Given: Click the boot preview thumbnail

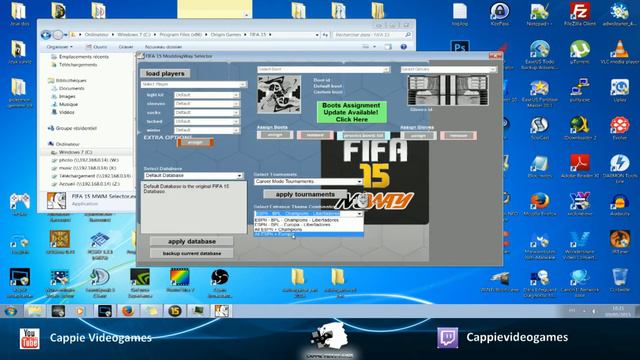Looking at the screenshot, I should click(x=279, y=94).
